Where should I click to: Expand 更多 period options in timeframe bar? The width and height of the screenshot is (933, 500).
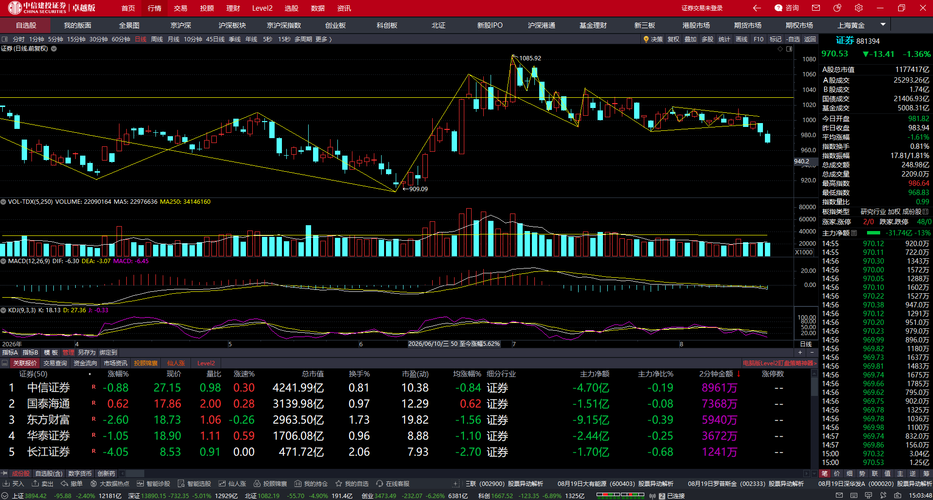pyautogui.click(x=323, y=39)
